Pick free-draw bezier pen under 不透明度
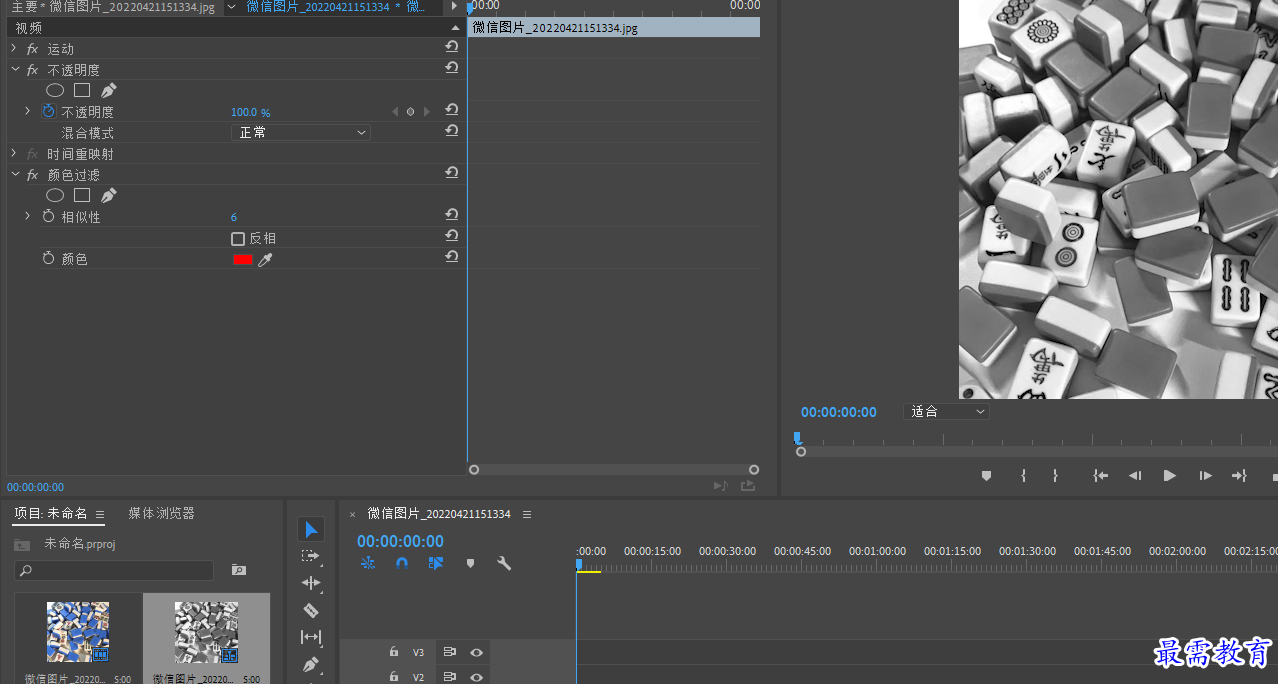The width and height of the screenshot is (1278, 684). pos(109,90)
